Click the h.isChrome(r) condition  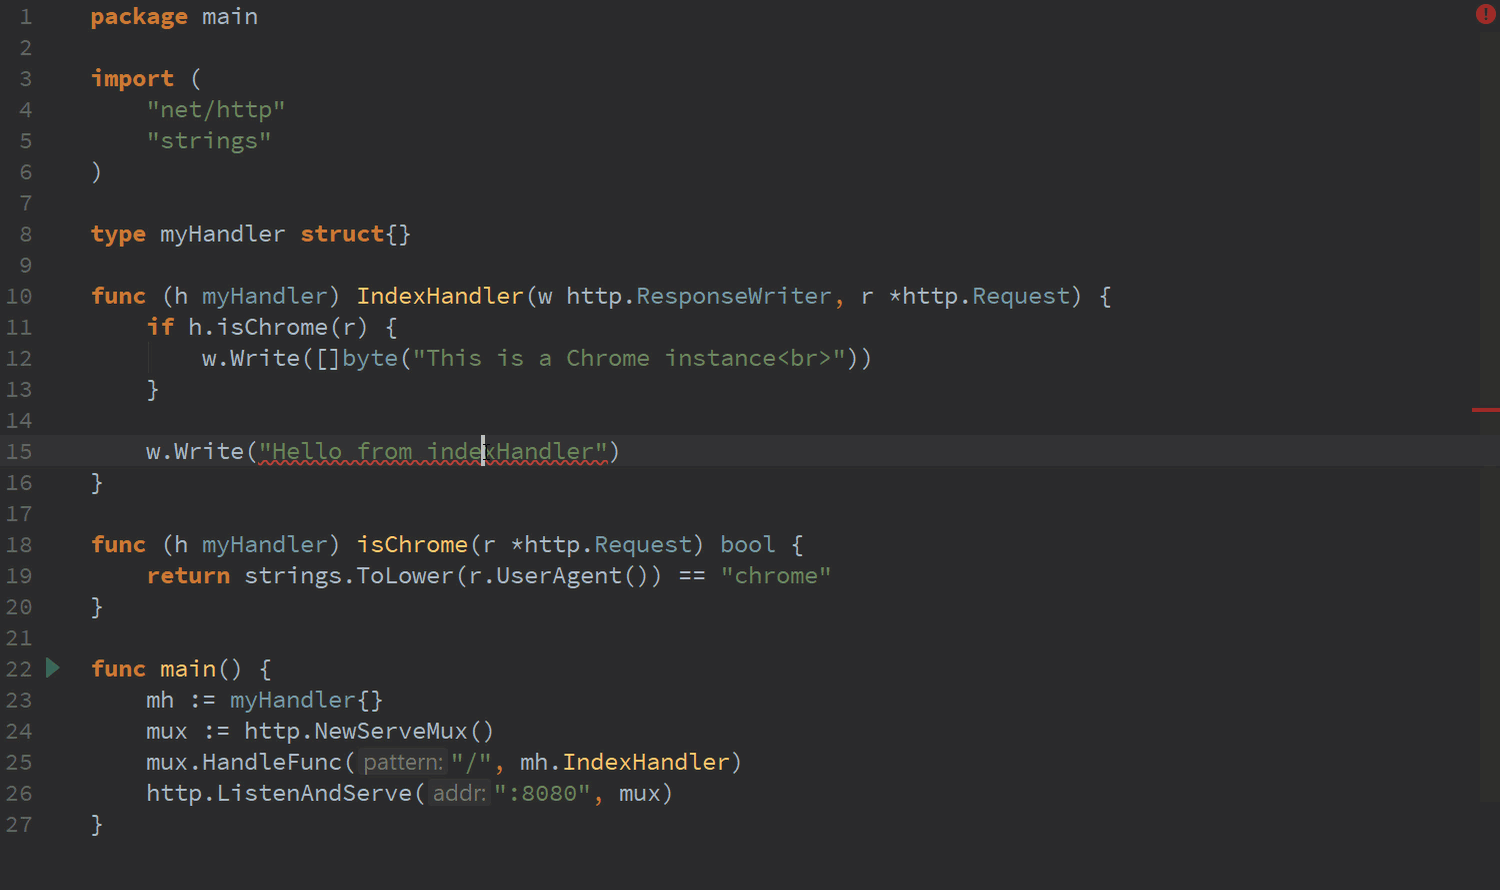pos(278,327)
